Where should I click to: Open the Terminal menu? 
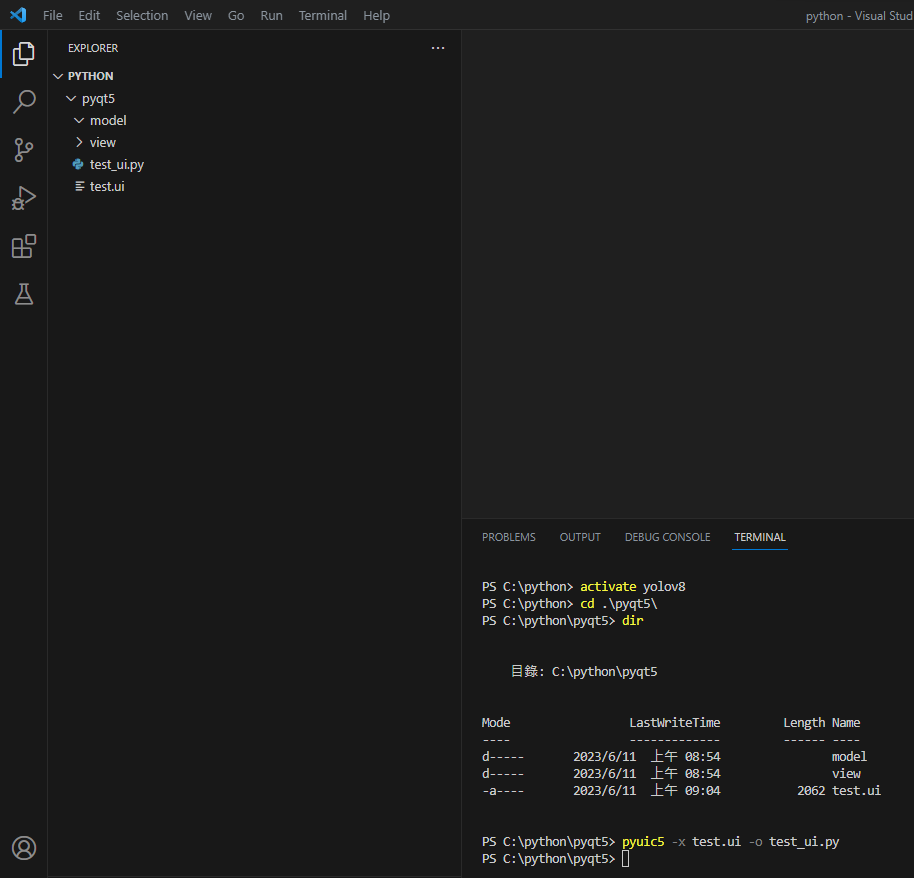(x=322, y=15)
